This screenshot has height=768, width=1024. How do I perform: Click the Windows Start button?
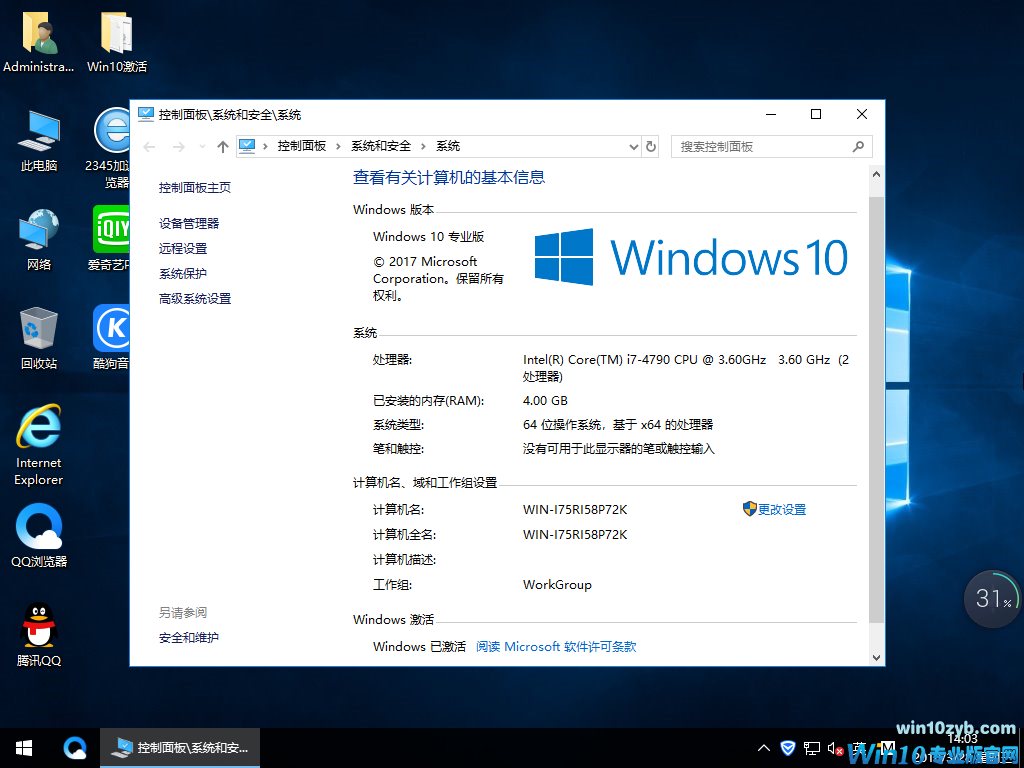click(x=24, y=747)
